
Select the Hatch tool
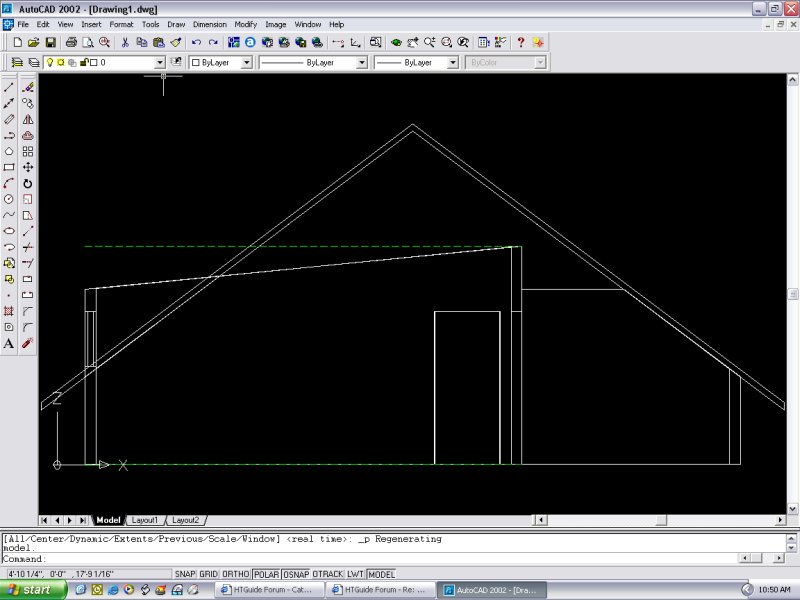tap(9, 311)
